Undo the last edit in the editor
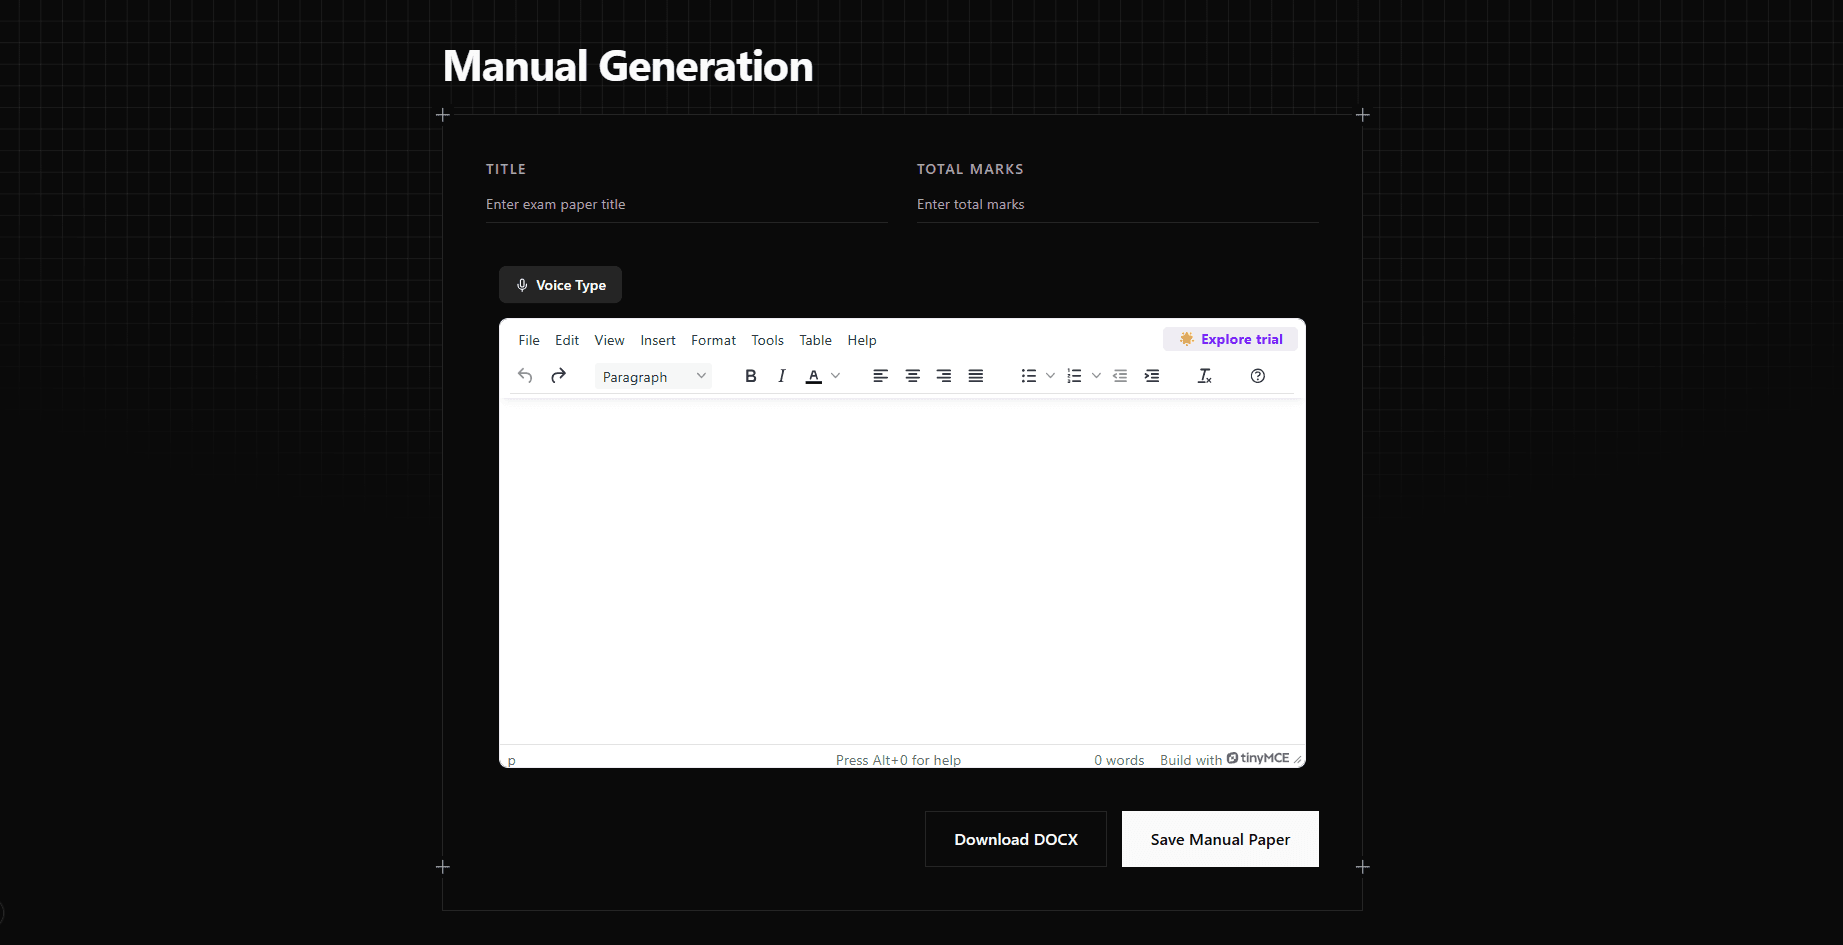 click(x=525, y=376)
